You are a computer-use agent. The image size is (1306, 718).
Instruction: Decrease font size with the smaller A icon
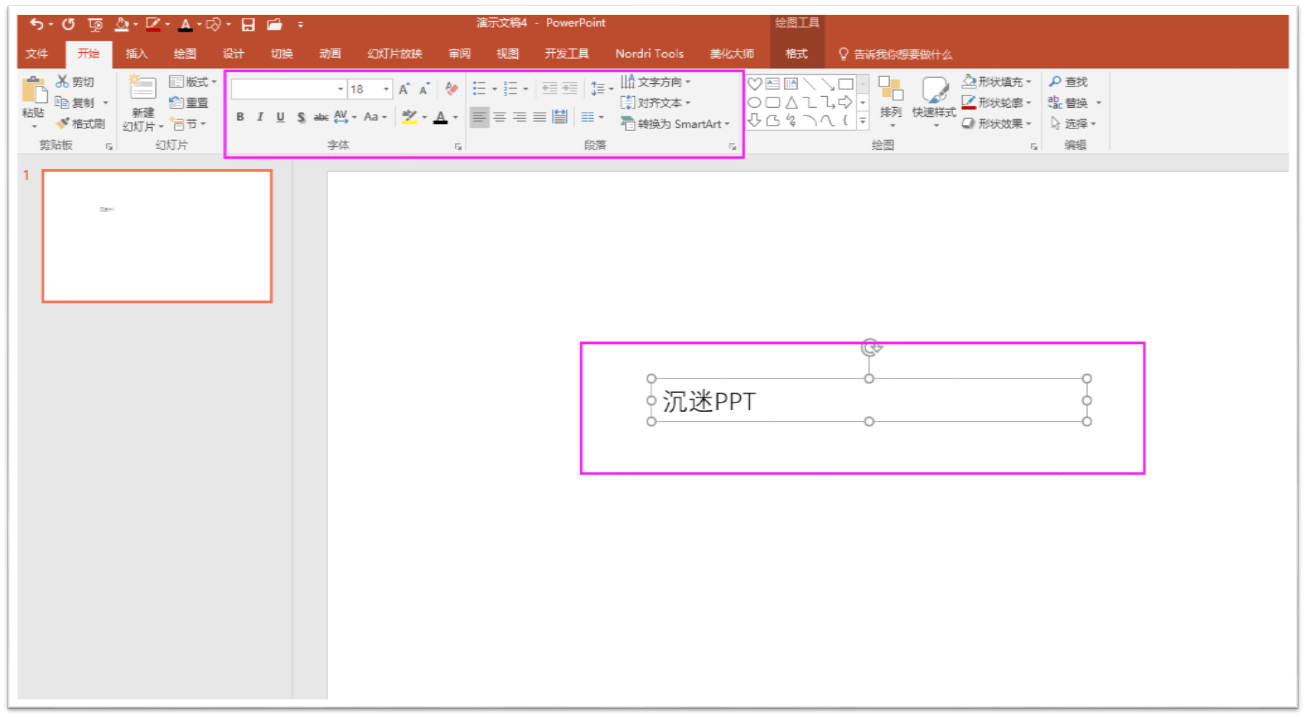[424, 89]
